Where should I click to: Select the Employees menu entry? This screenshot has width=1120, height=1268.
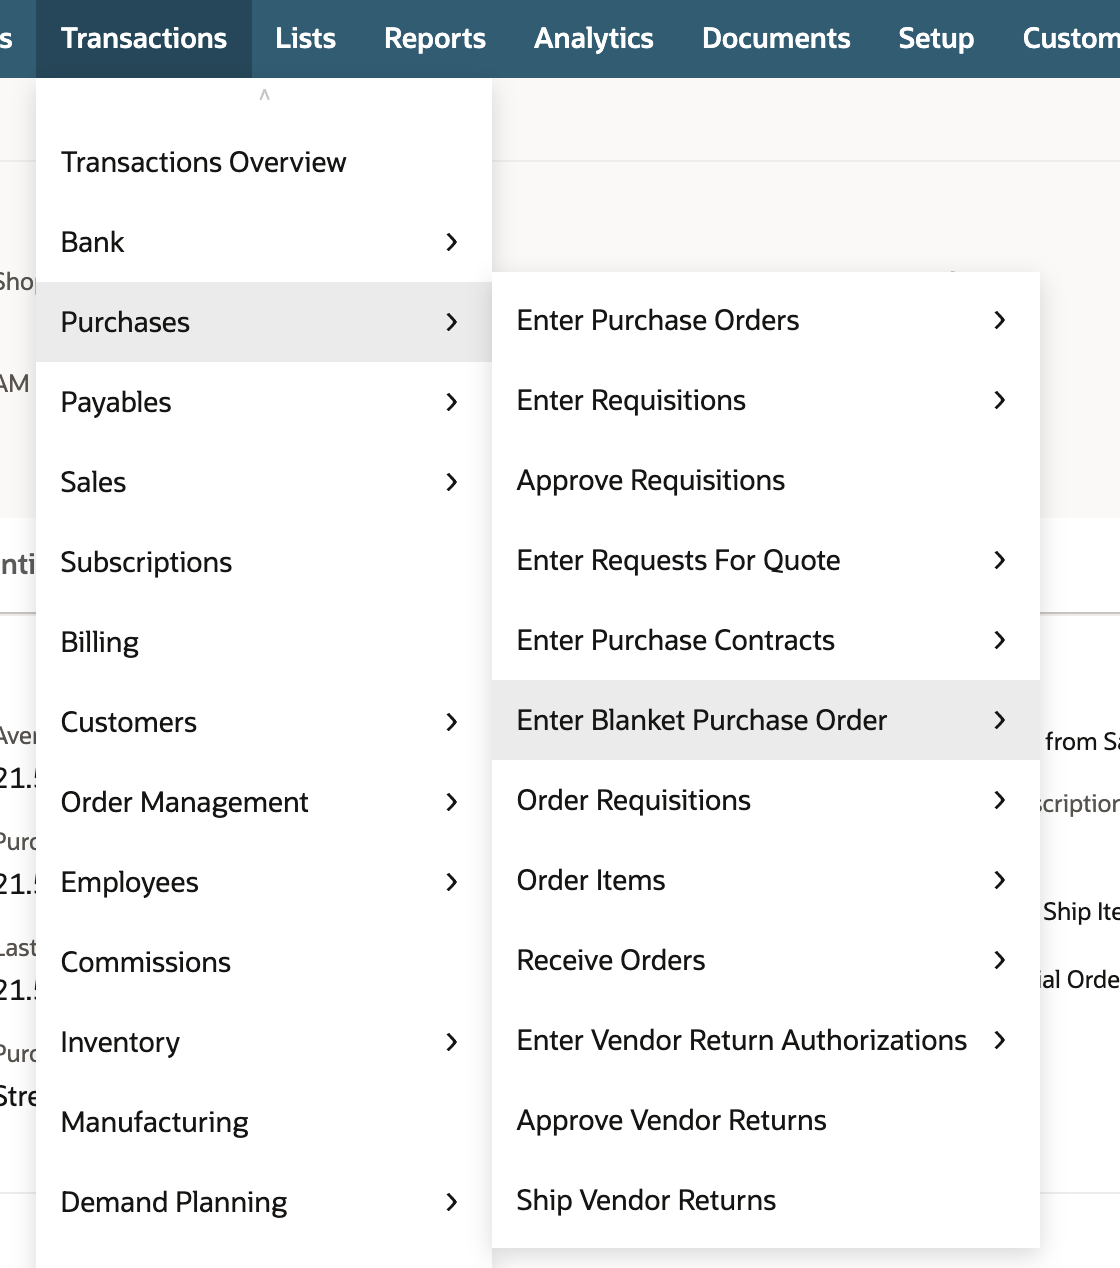264,882
